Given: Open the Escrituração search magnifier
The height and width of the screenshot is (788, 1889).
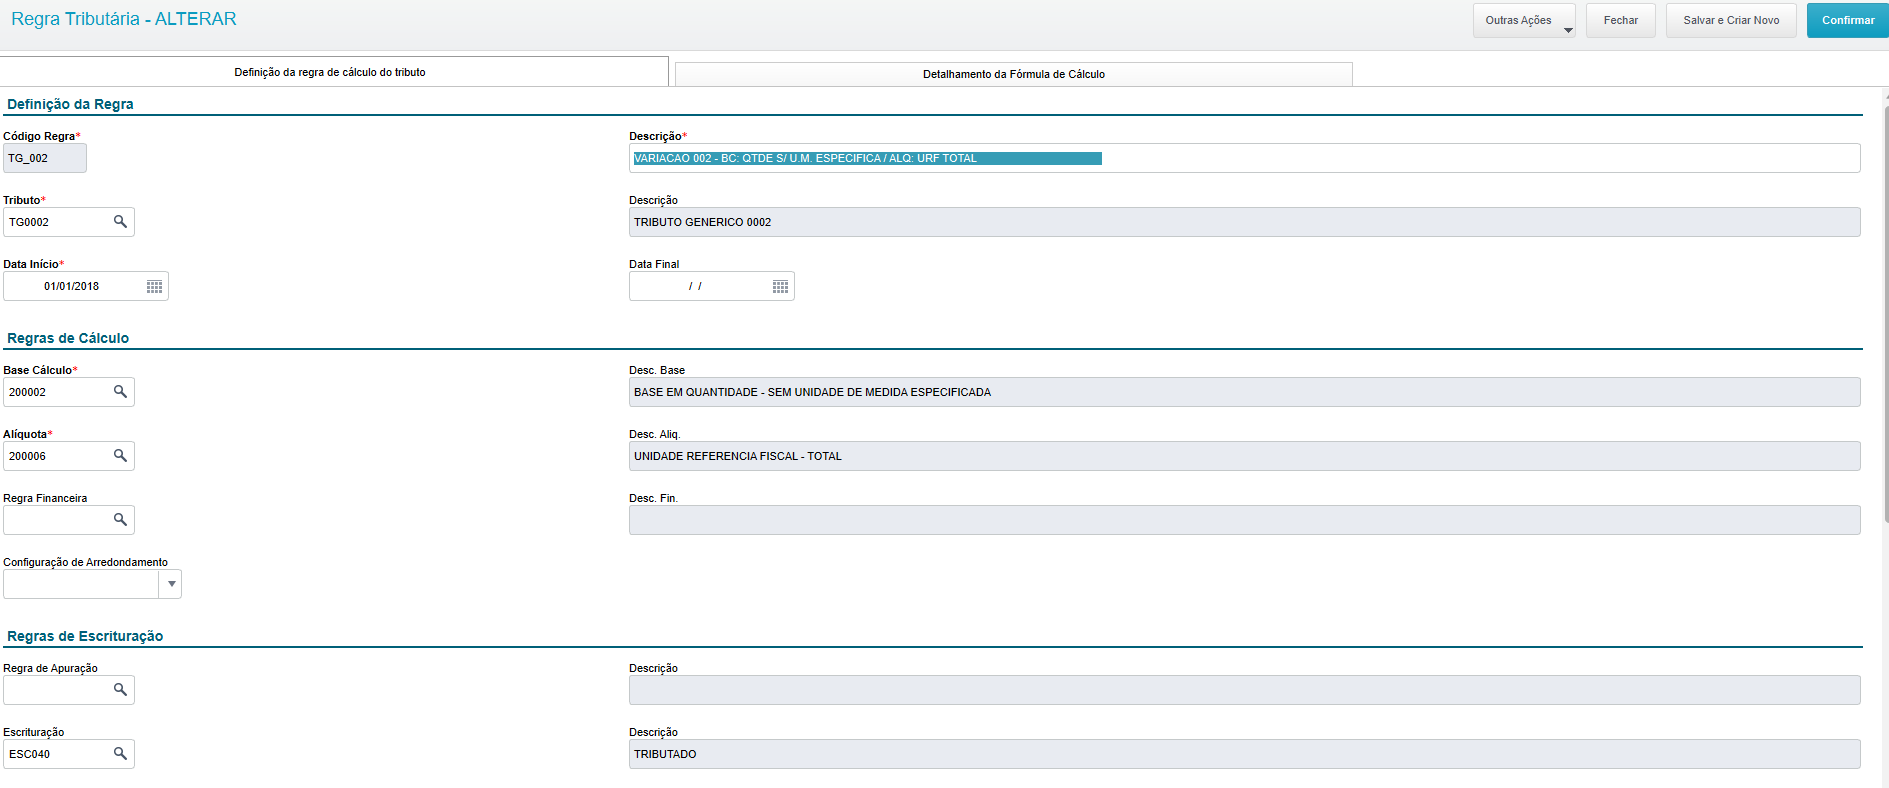Looking at the screenshot, I should point(120,754).
